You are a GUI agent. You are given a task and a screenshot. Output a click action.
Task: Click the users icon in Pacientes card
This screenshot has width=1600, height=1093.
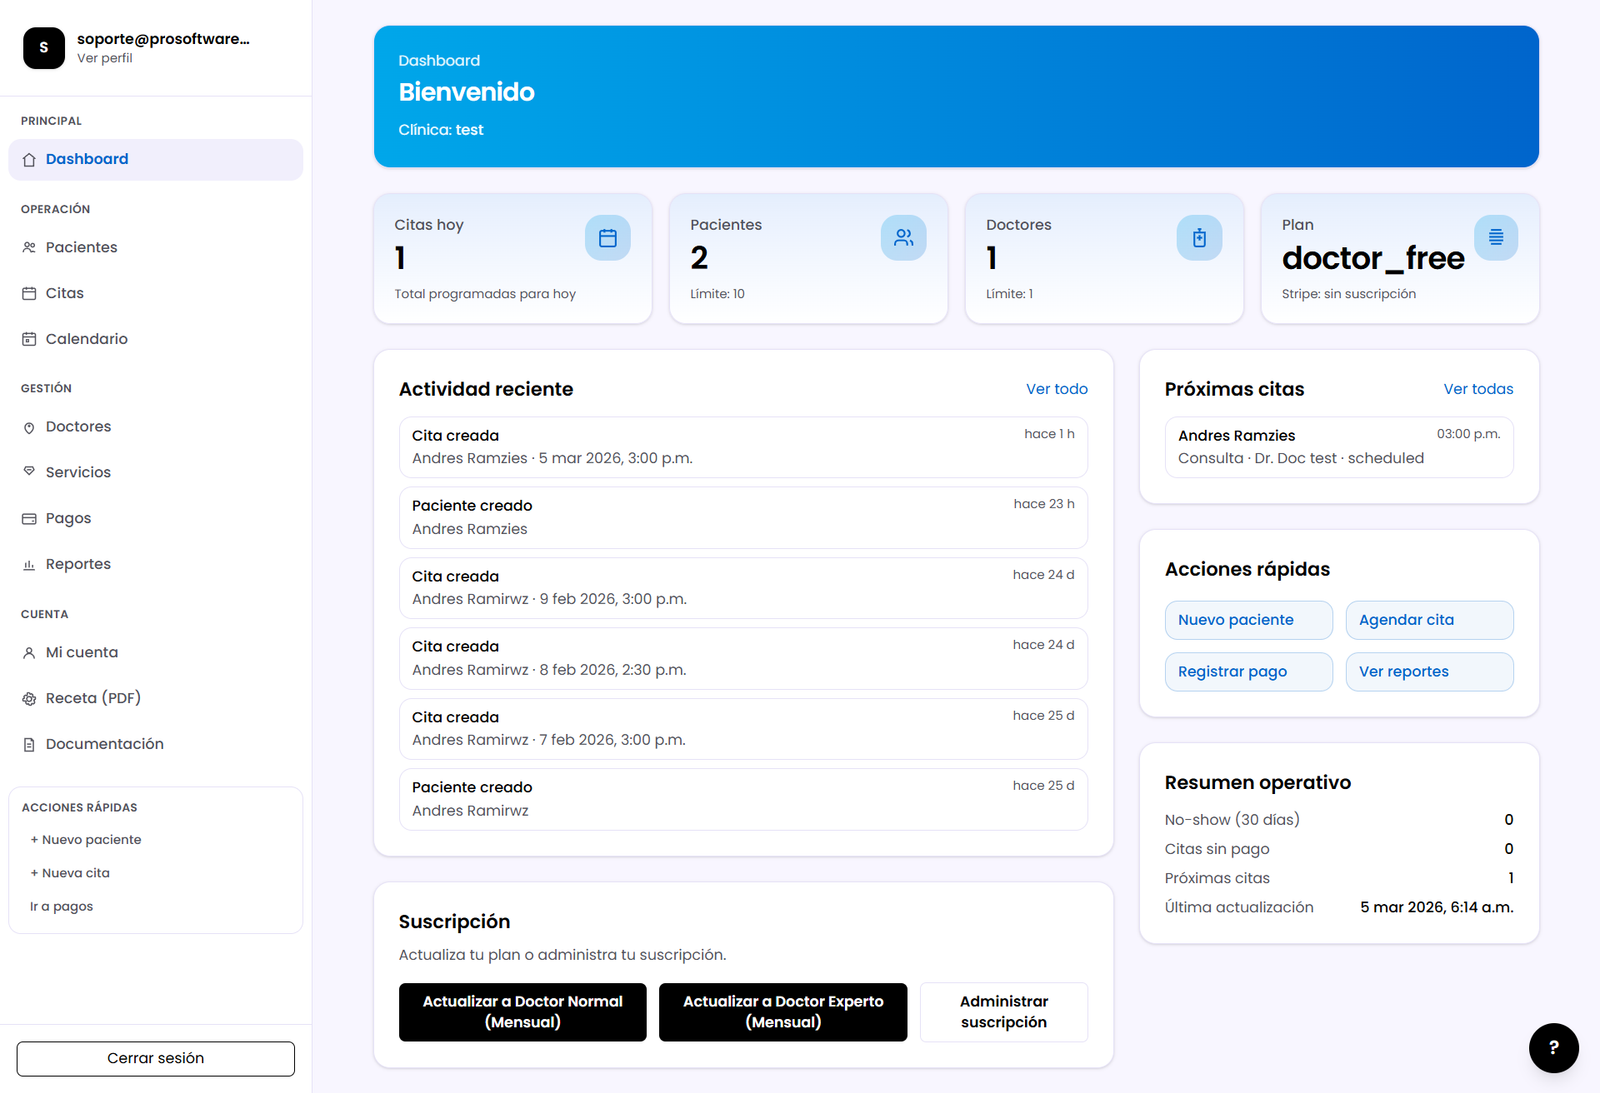(x=903, y=238)
